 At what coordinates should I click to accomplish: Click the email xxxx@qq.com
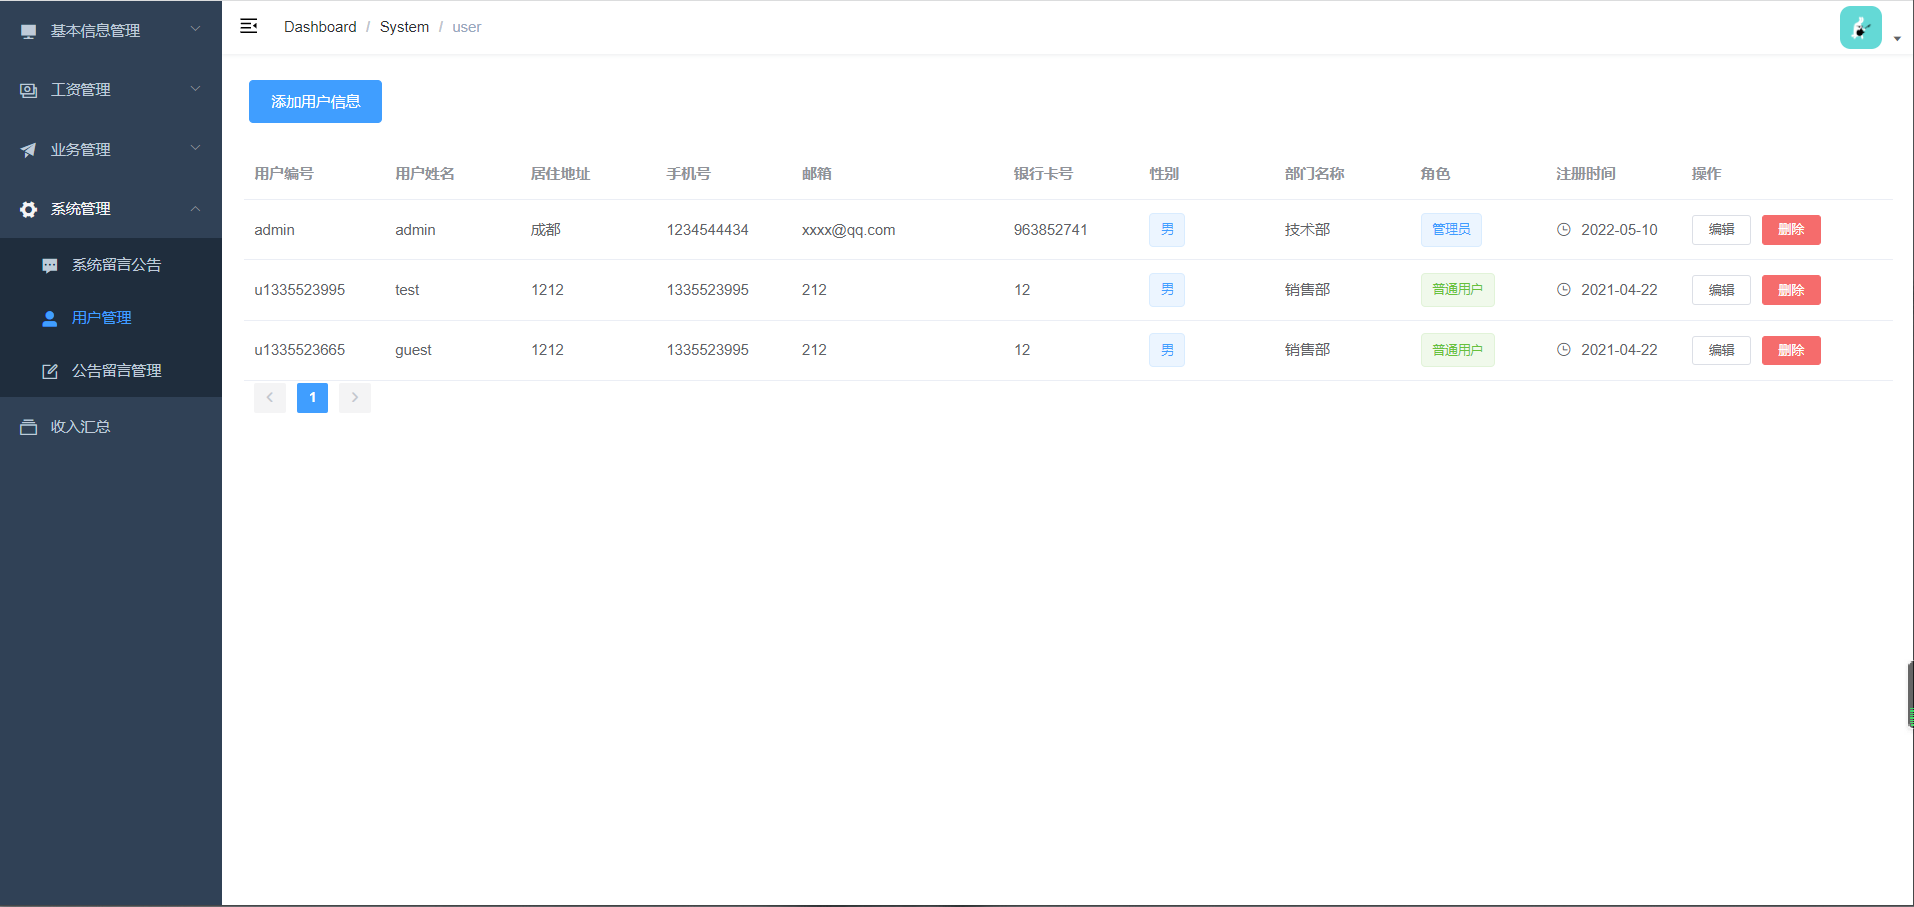(x=848, y=230)
